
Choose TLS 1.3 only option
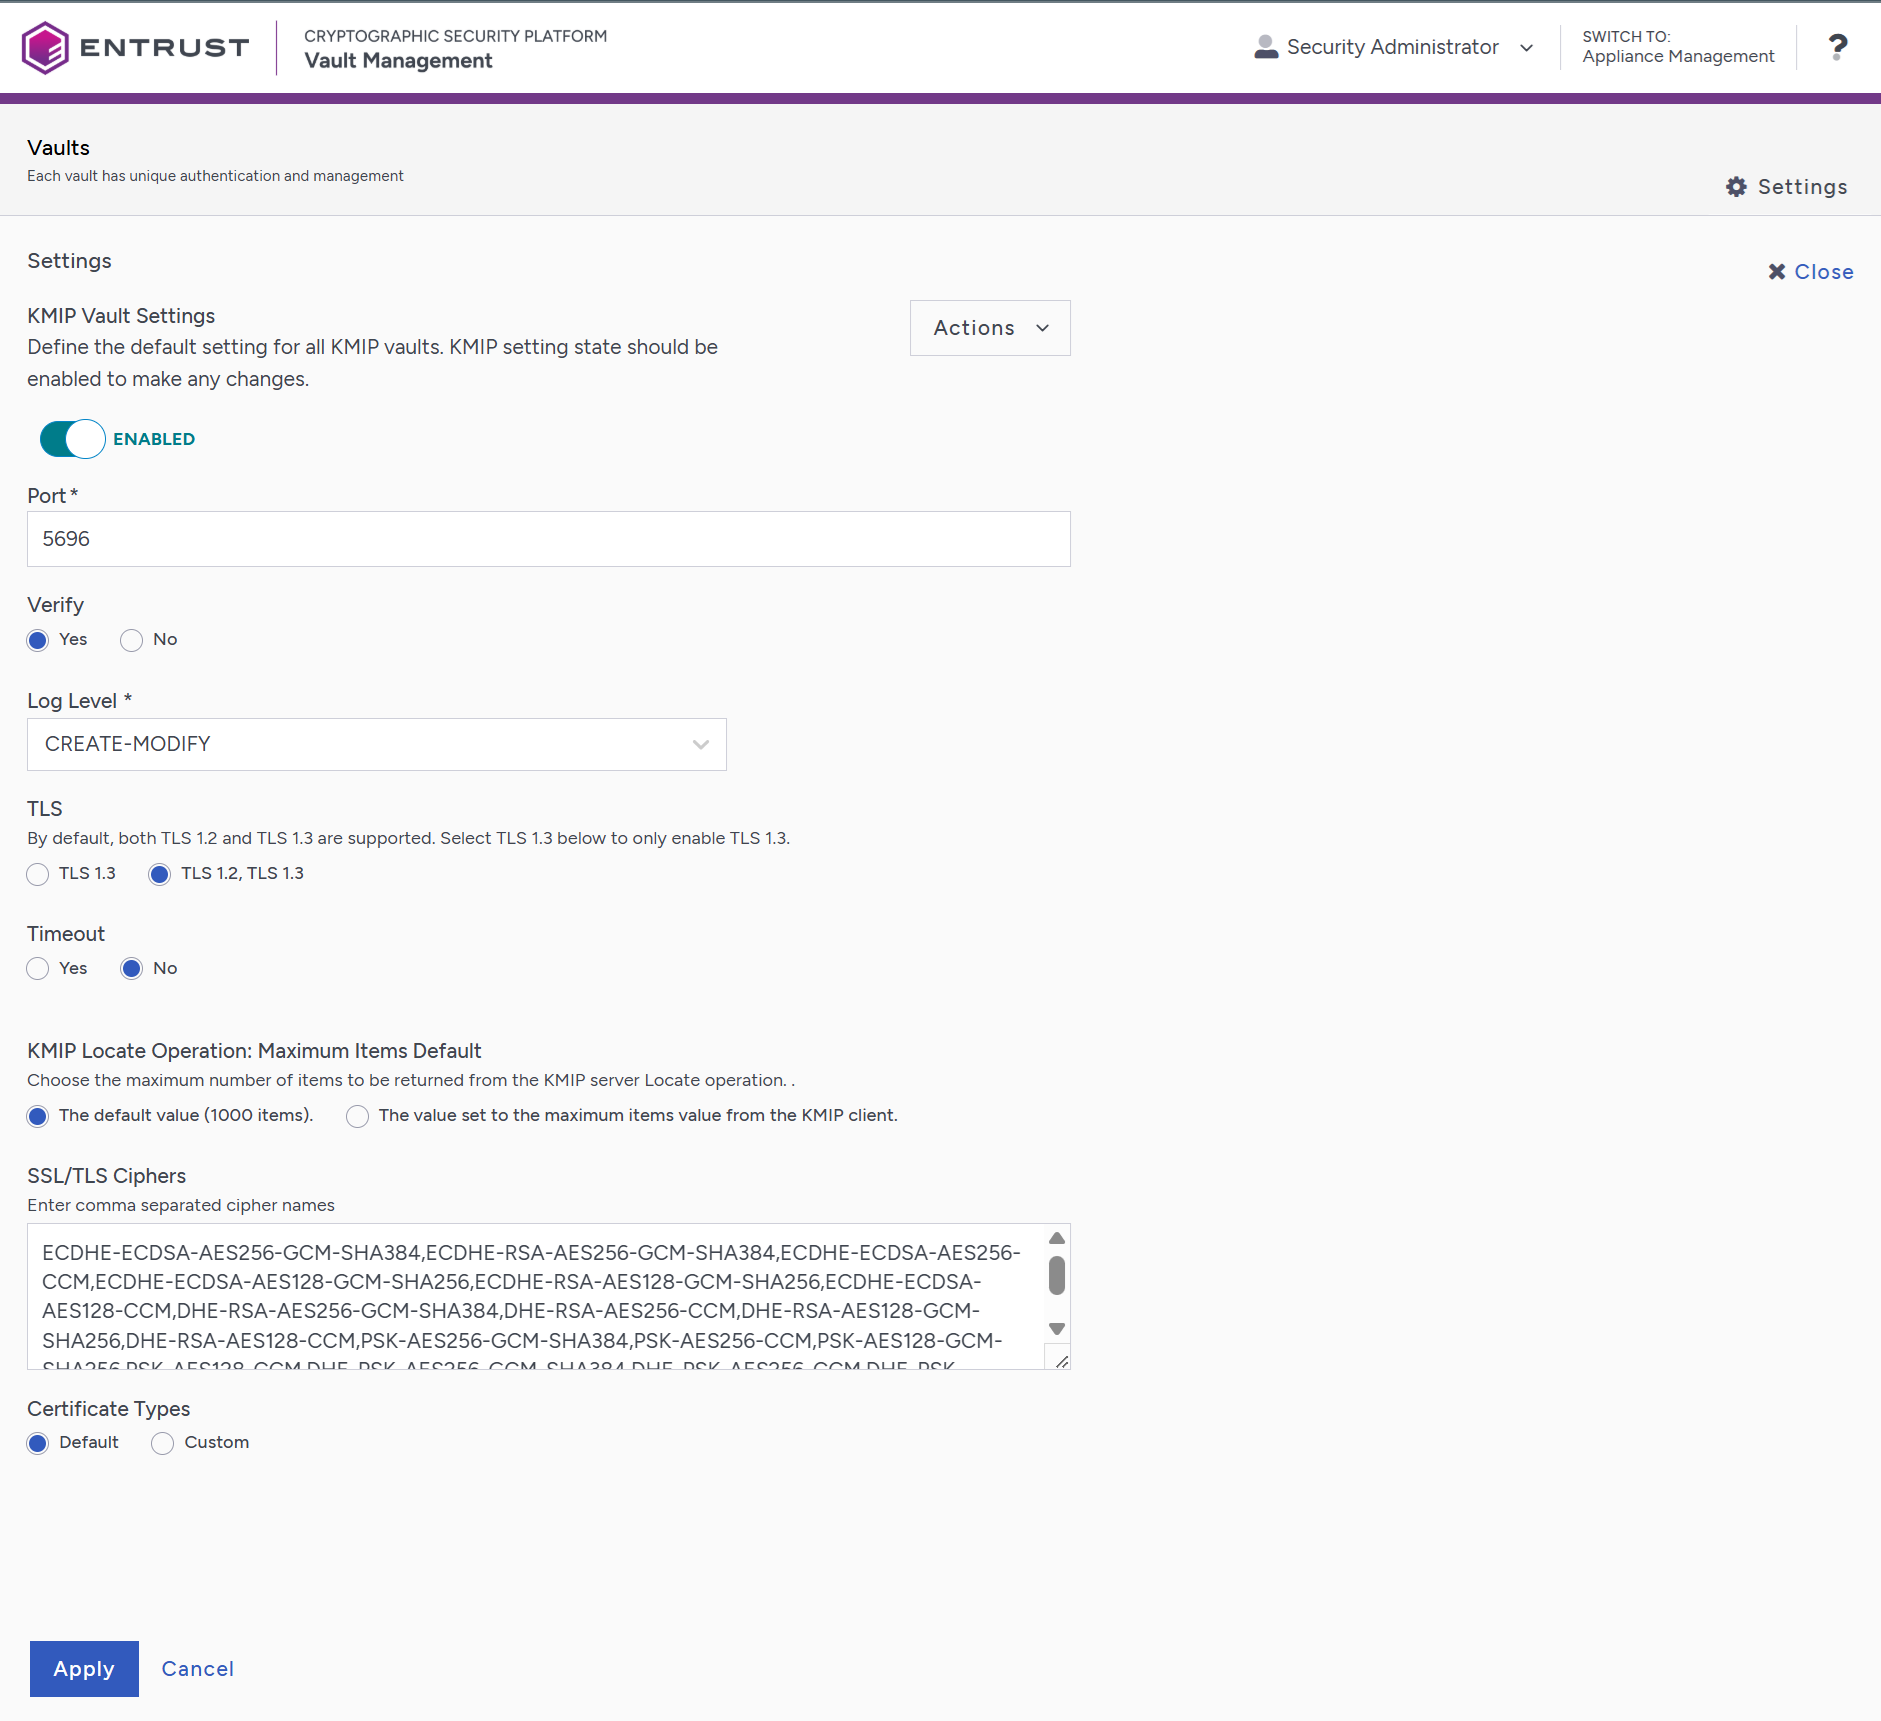38,874
